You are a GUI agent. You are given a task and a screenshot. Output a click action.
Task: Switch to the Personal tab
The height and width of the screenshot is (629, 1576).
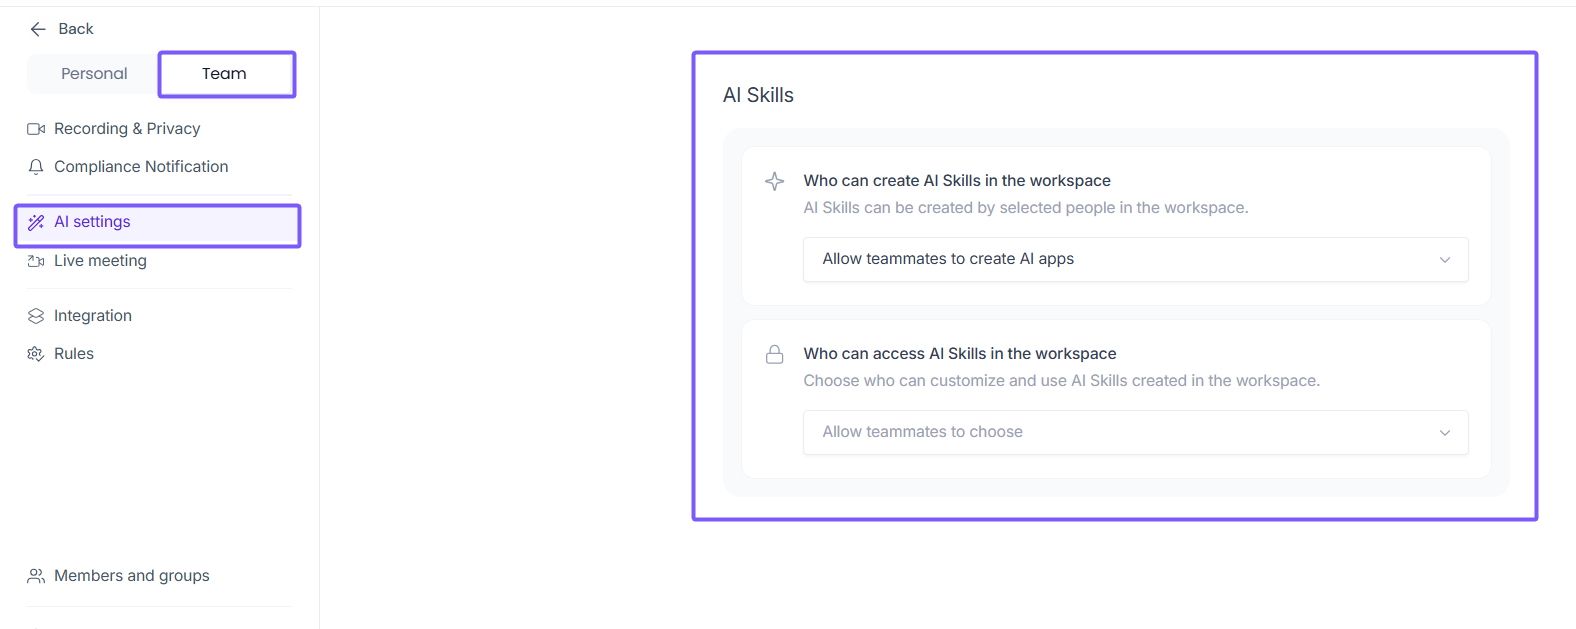click(x=94, y=74)
